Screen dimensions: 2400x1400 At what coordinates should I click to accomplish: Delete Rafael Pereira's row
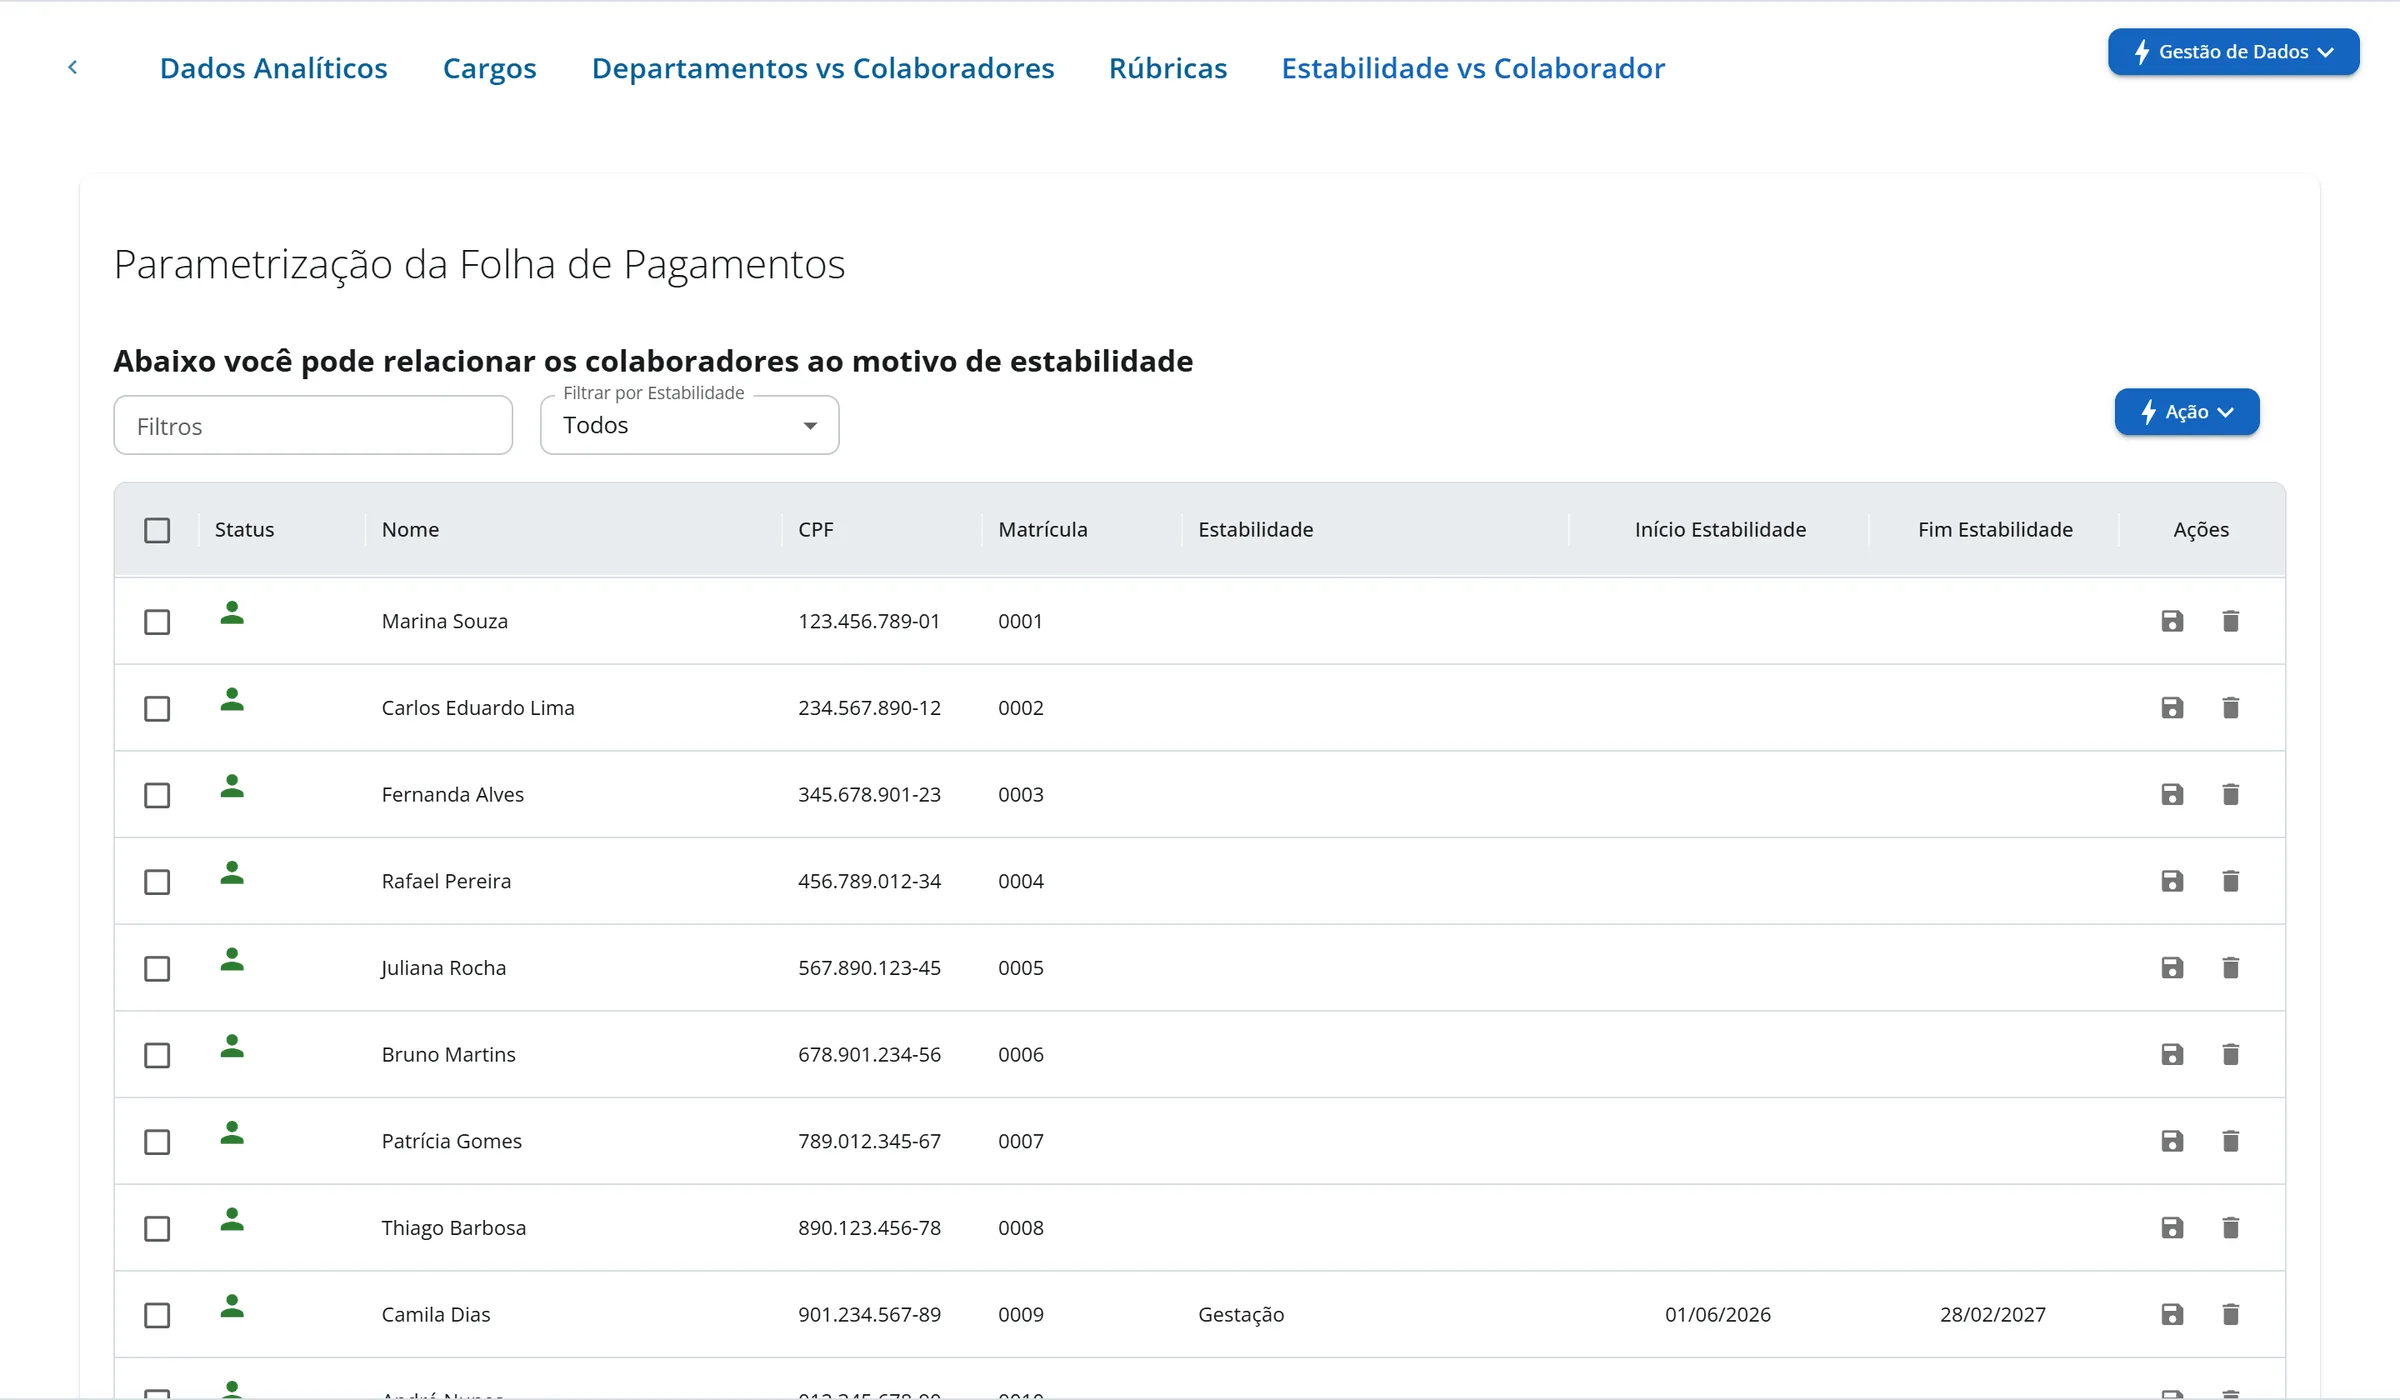pos(2230,881)
